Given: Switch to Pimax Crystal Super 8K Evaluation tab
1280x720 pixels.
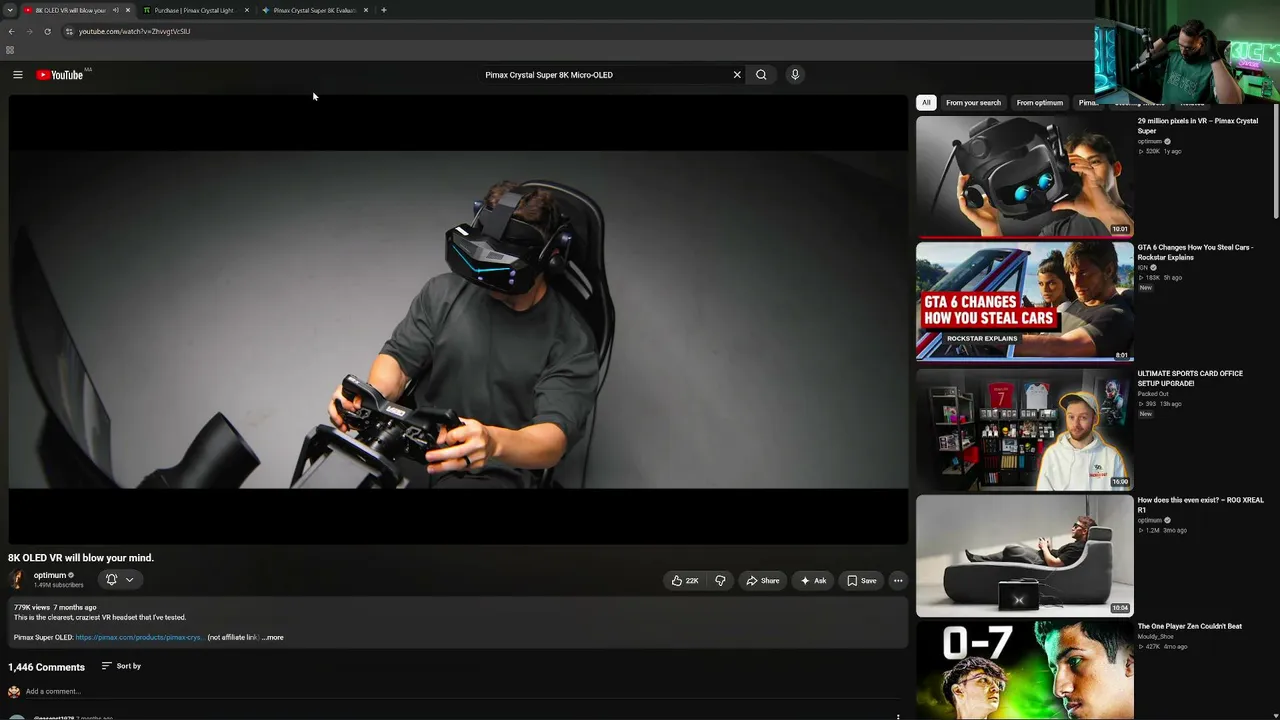Looking at the screenshot, I should coord(314,10).
